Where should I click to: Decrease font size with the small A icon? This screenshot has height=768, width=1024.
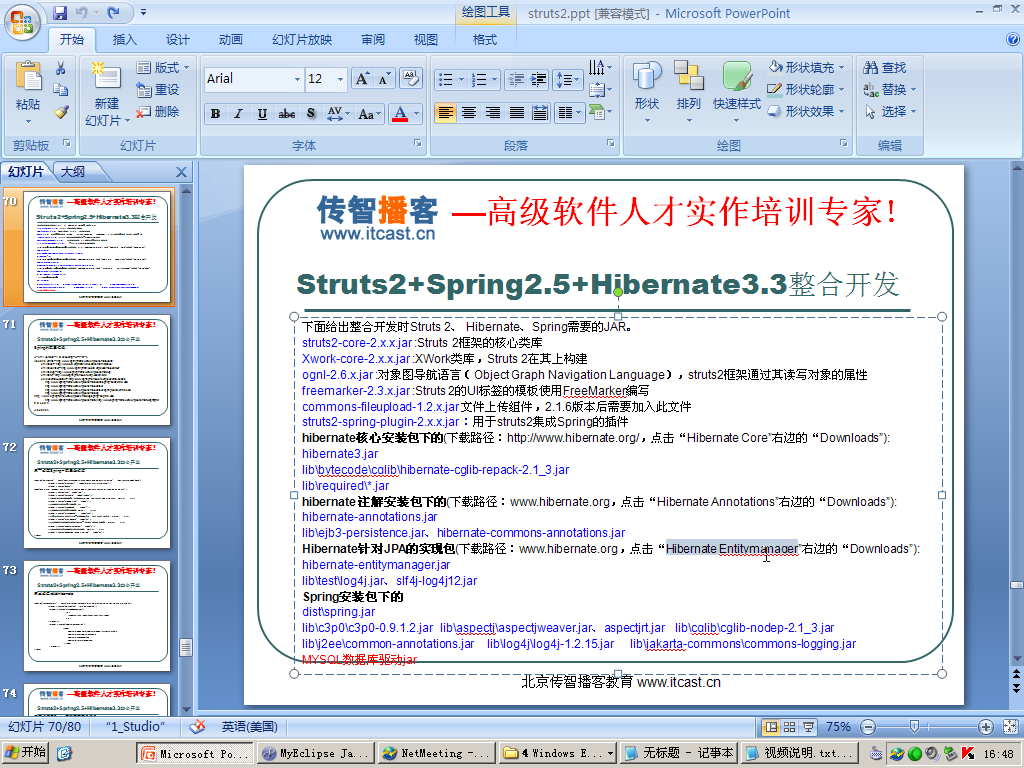pos(384,79)
